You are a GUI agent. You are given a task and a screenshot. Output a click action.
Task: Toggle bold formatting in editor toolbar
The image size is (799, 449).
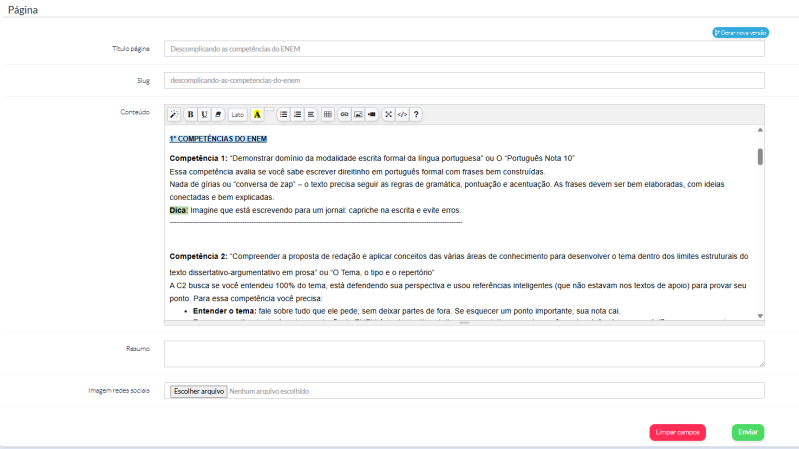click(x=190, y=115)
